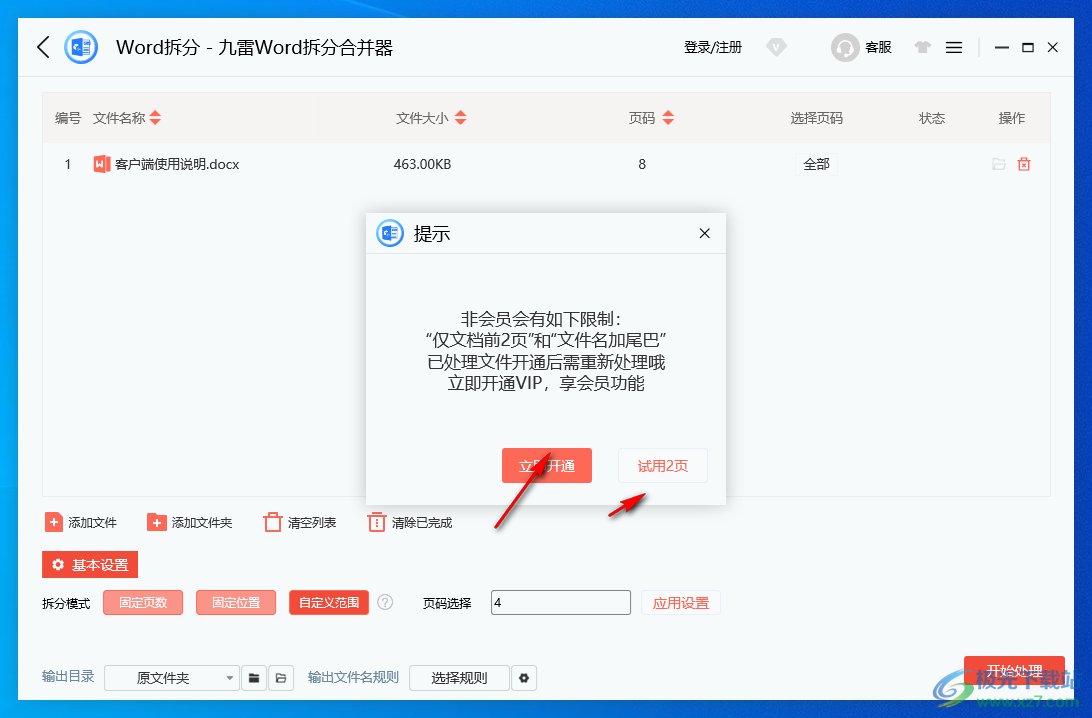This screenshot has width=1092, height=718.
Task: Select 固定位置 split mode
Action: [x=235, y=602]
